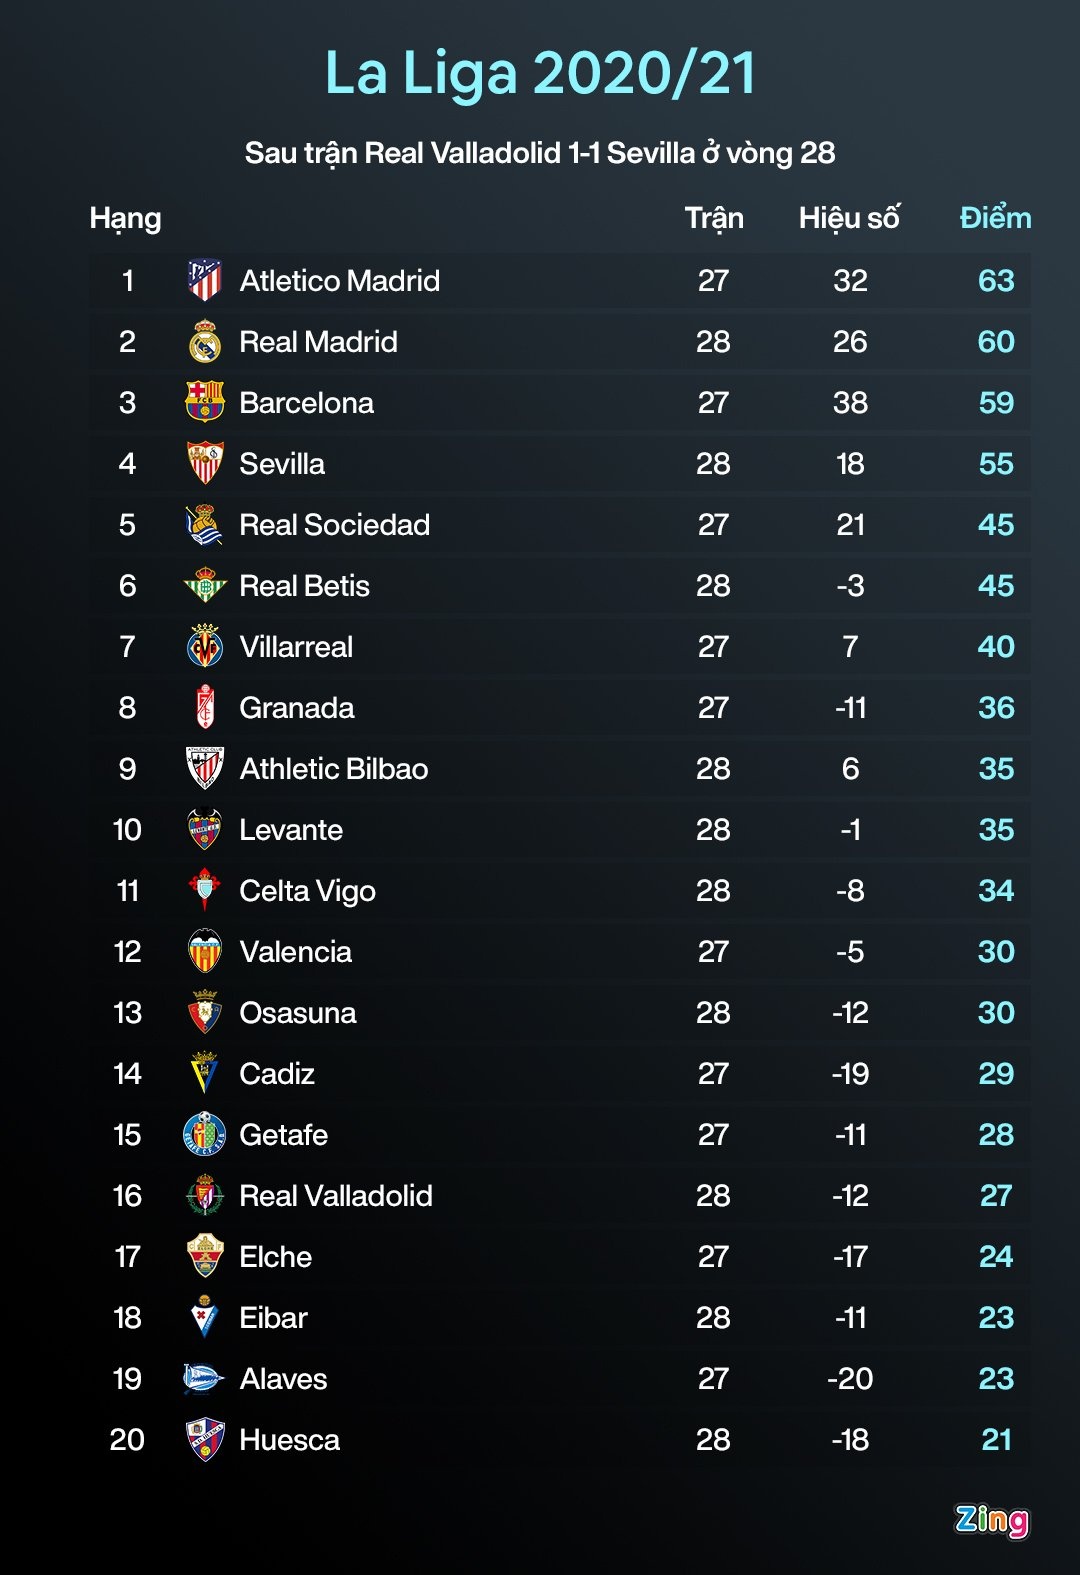The height and width of the screenshot is (1575, 1080).
Task: Click the Huesca club crest
Action: (x=205, y=1440)
